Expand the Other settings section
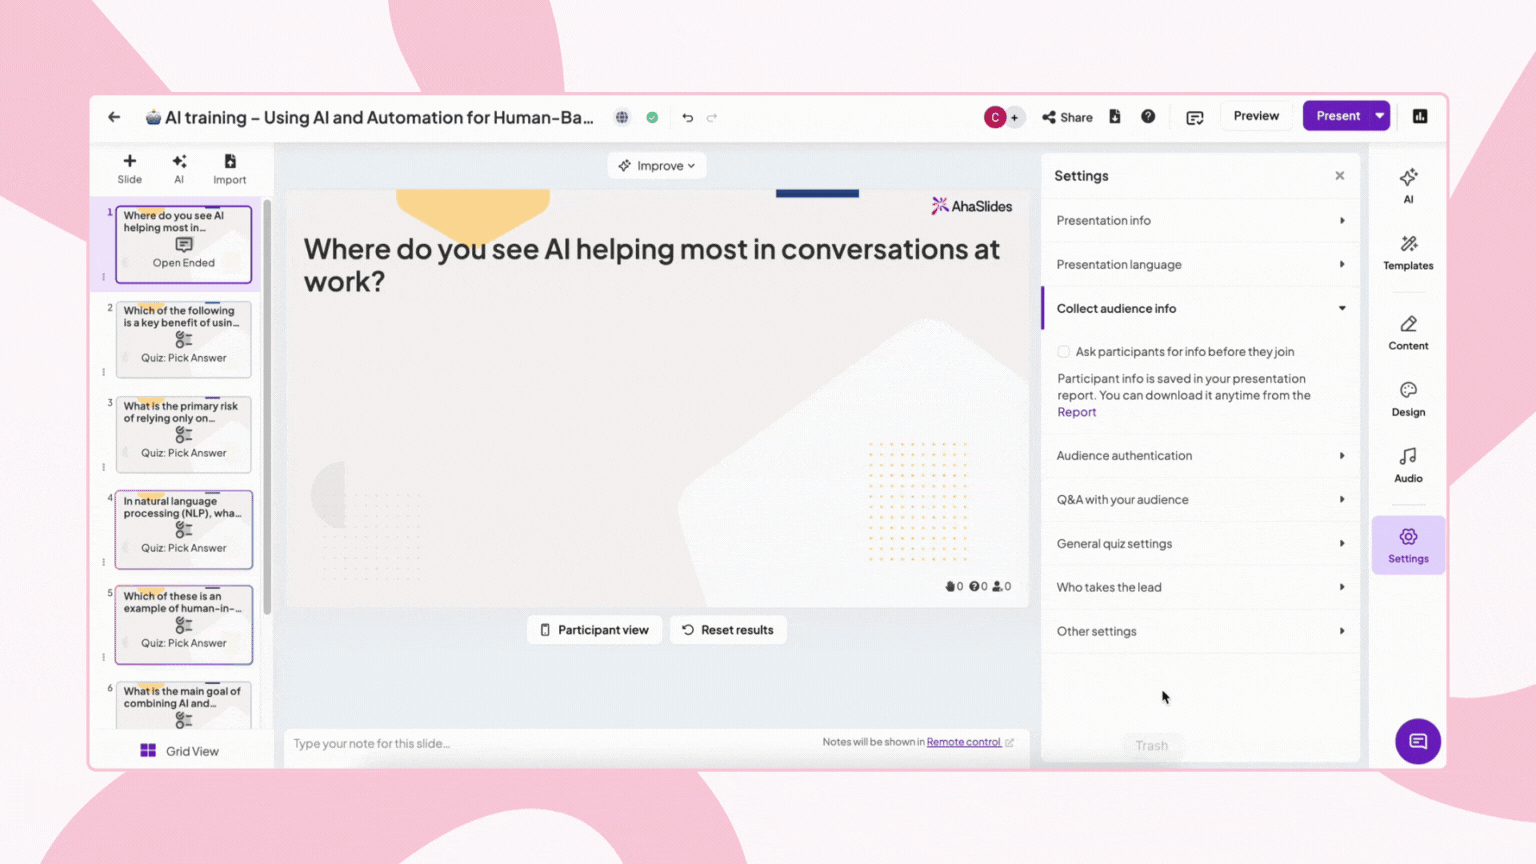This screenshot has width=1536, height=864. coord(1200,631)
